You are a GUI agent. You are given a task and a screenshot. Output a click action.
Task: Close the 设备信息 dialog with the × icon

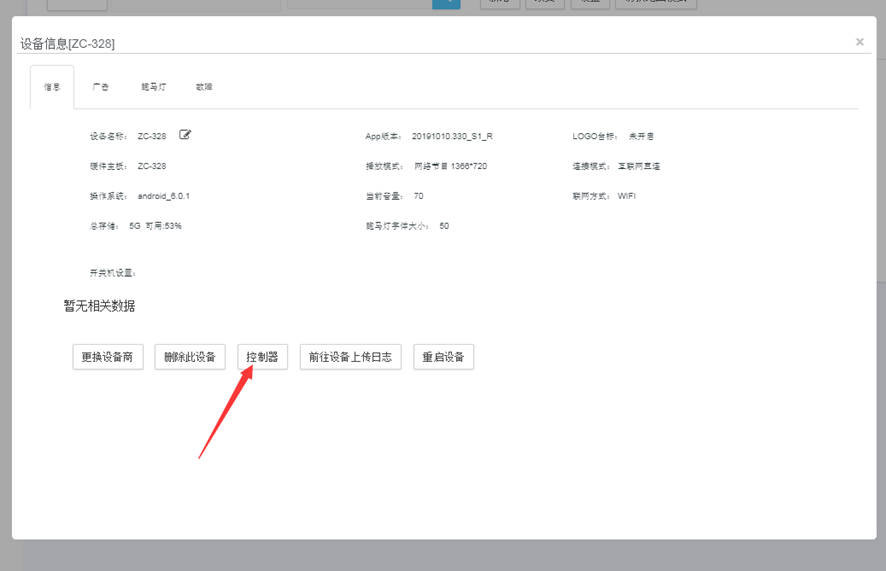859,42
